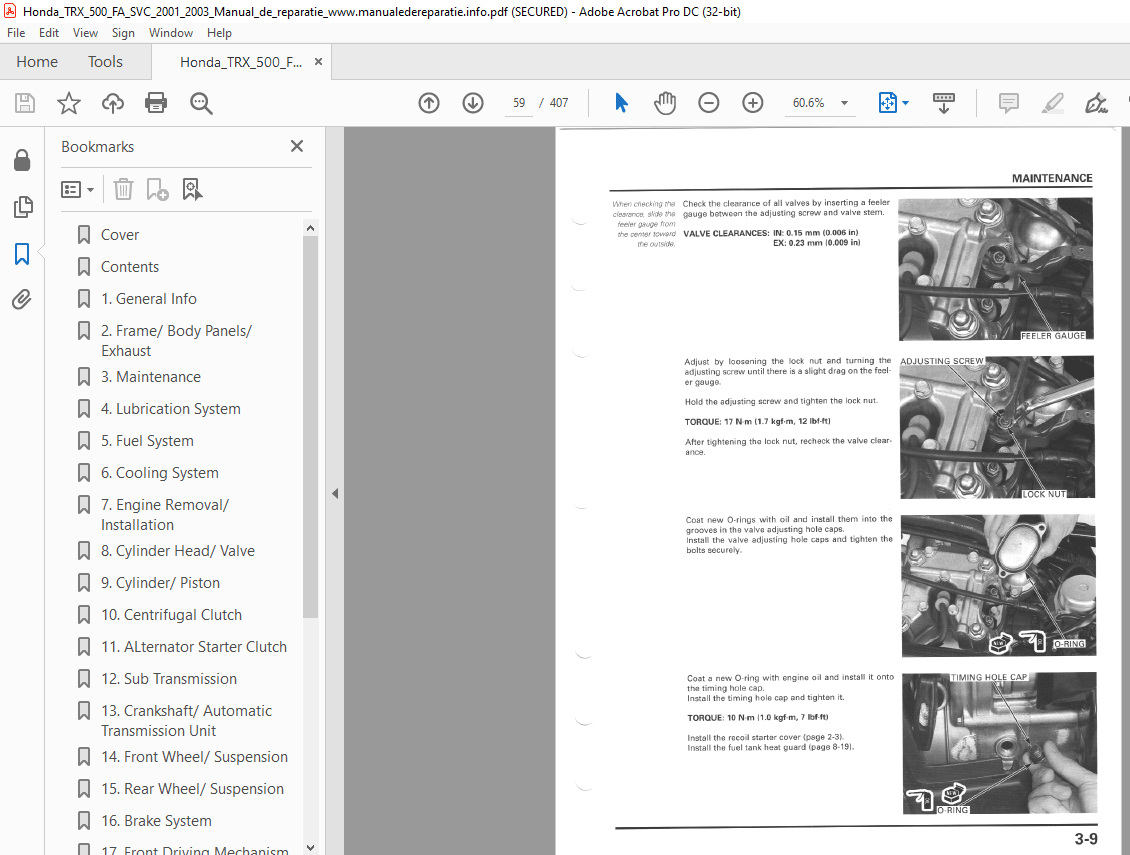
Task: Open the zoom level dropdown
Action: (844, 103)
